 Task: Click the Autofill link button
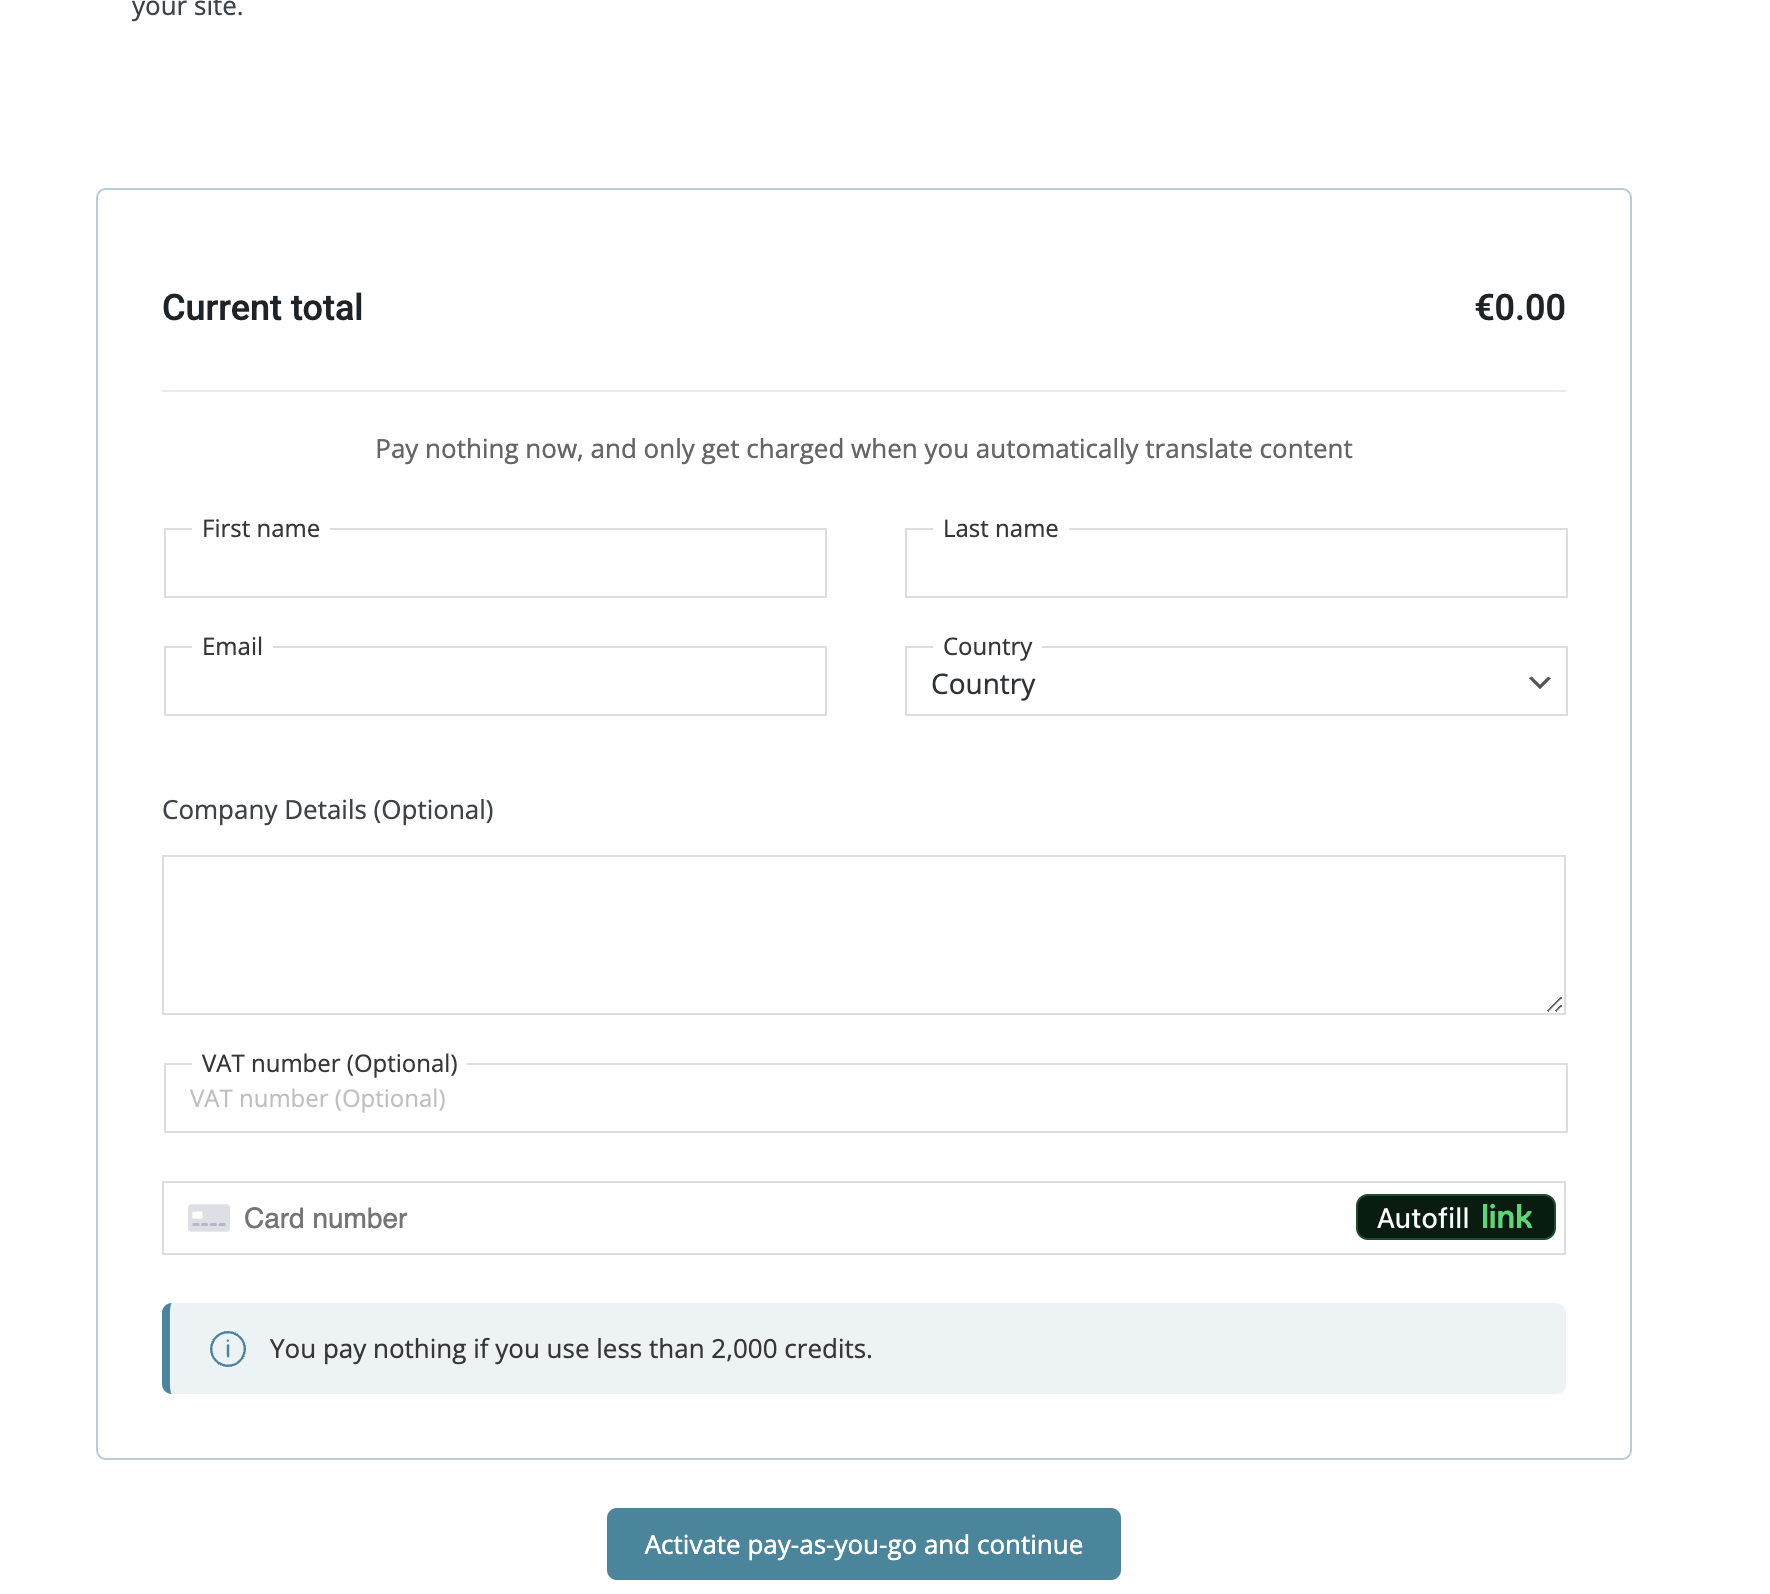[1455, 1217]
